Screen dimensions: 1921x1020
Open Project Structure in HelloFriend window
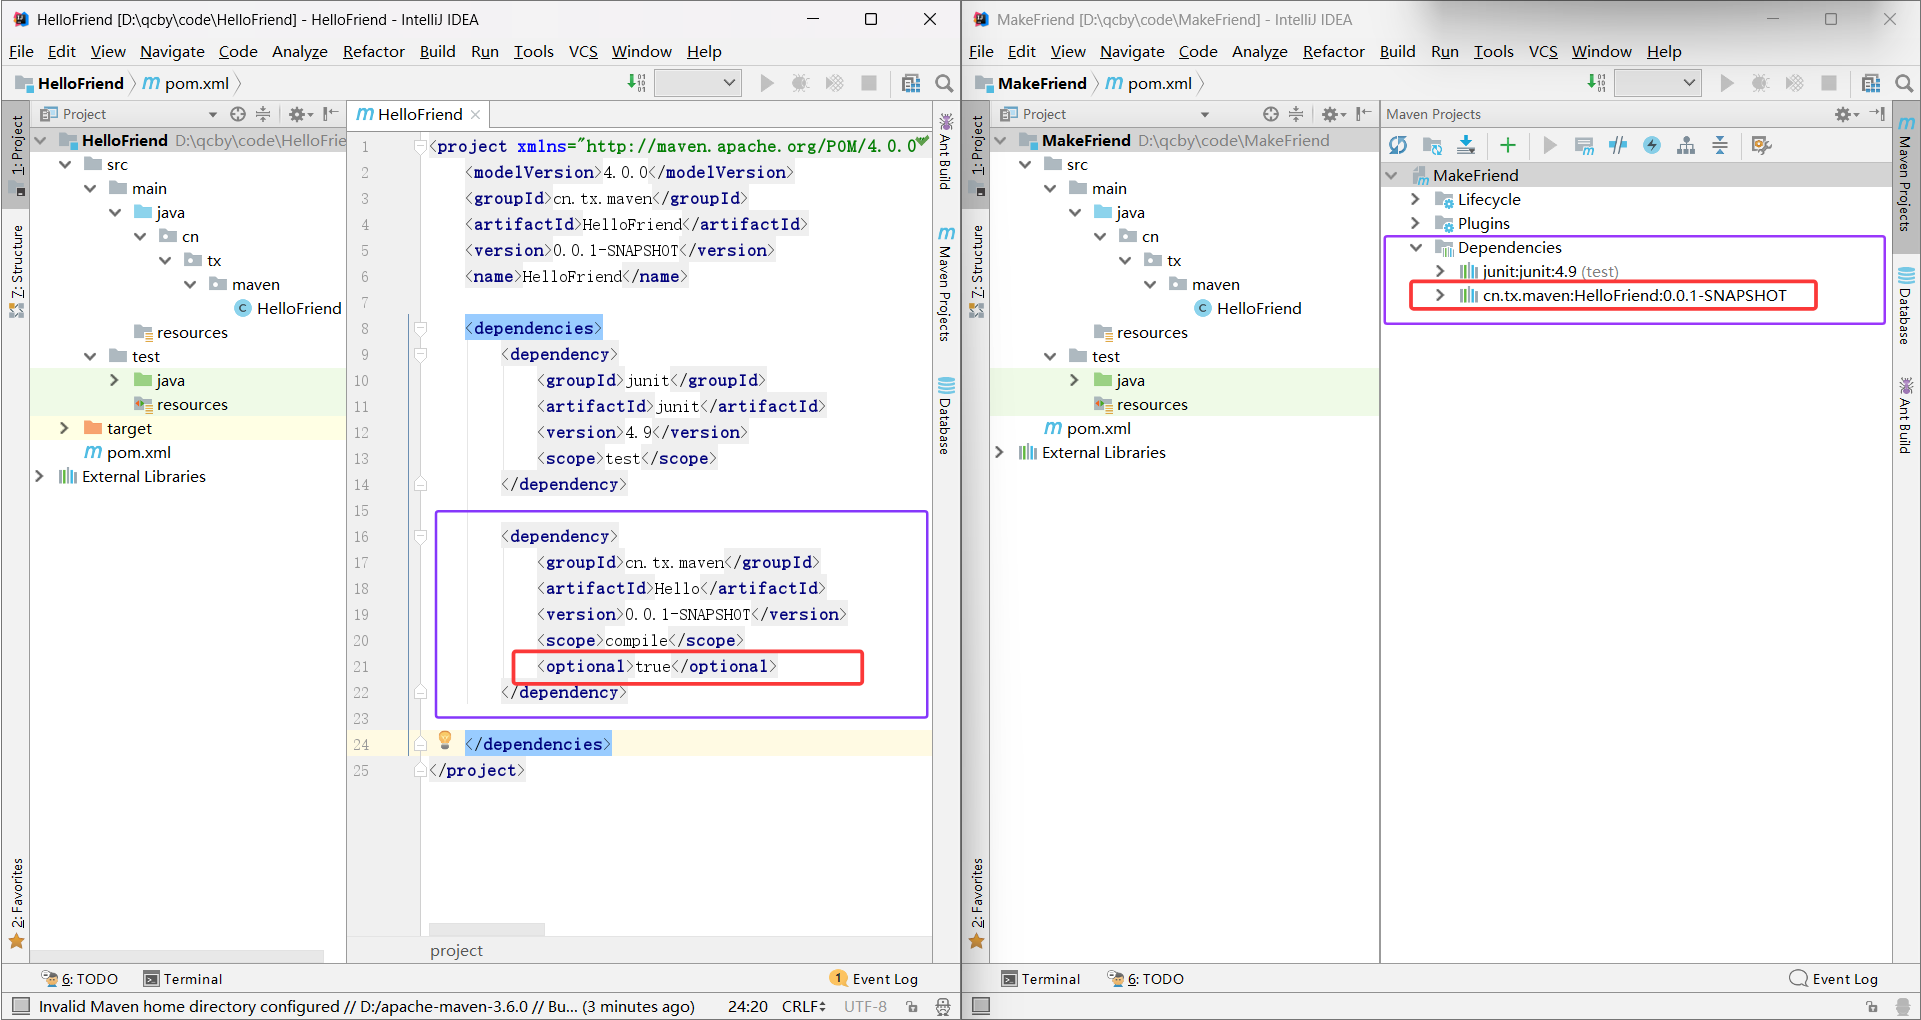pos(911,83)
